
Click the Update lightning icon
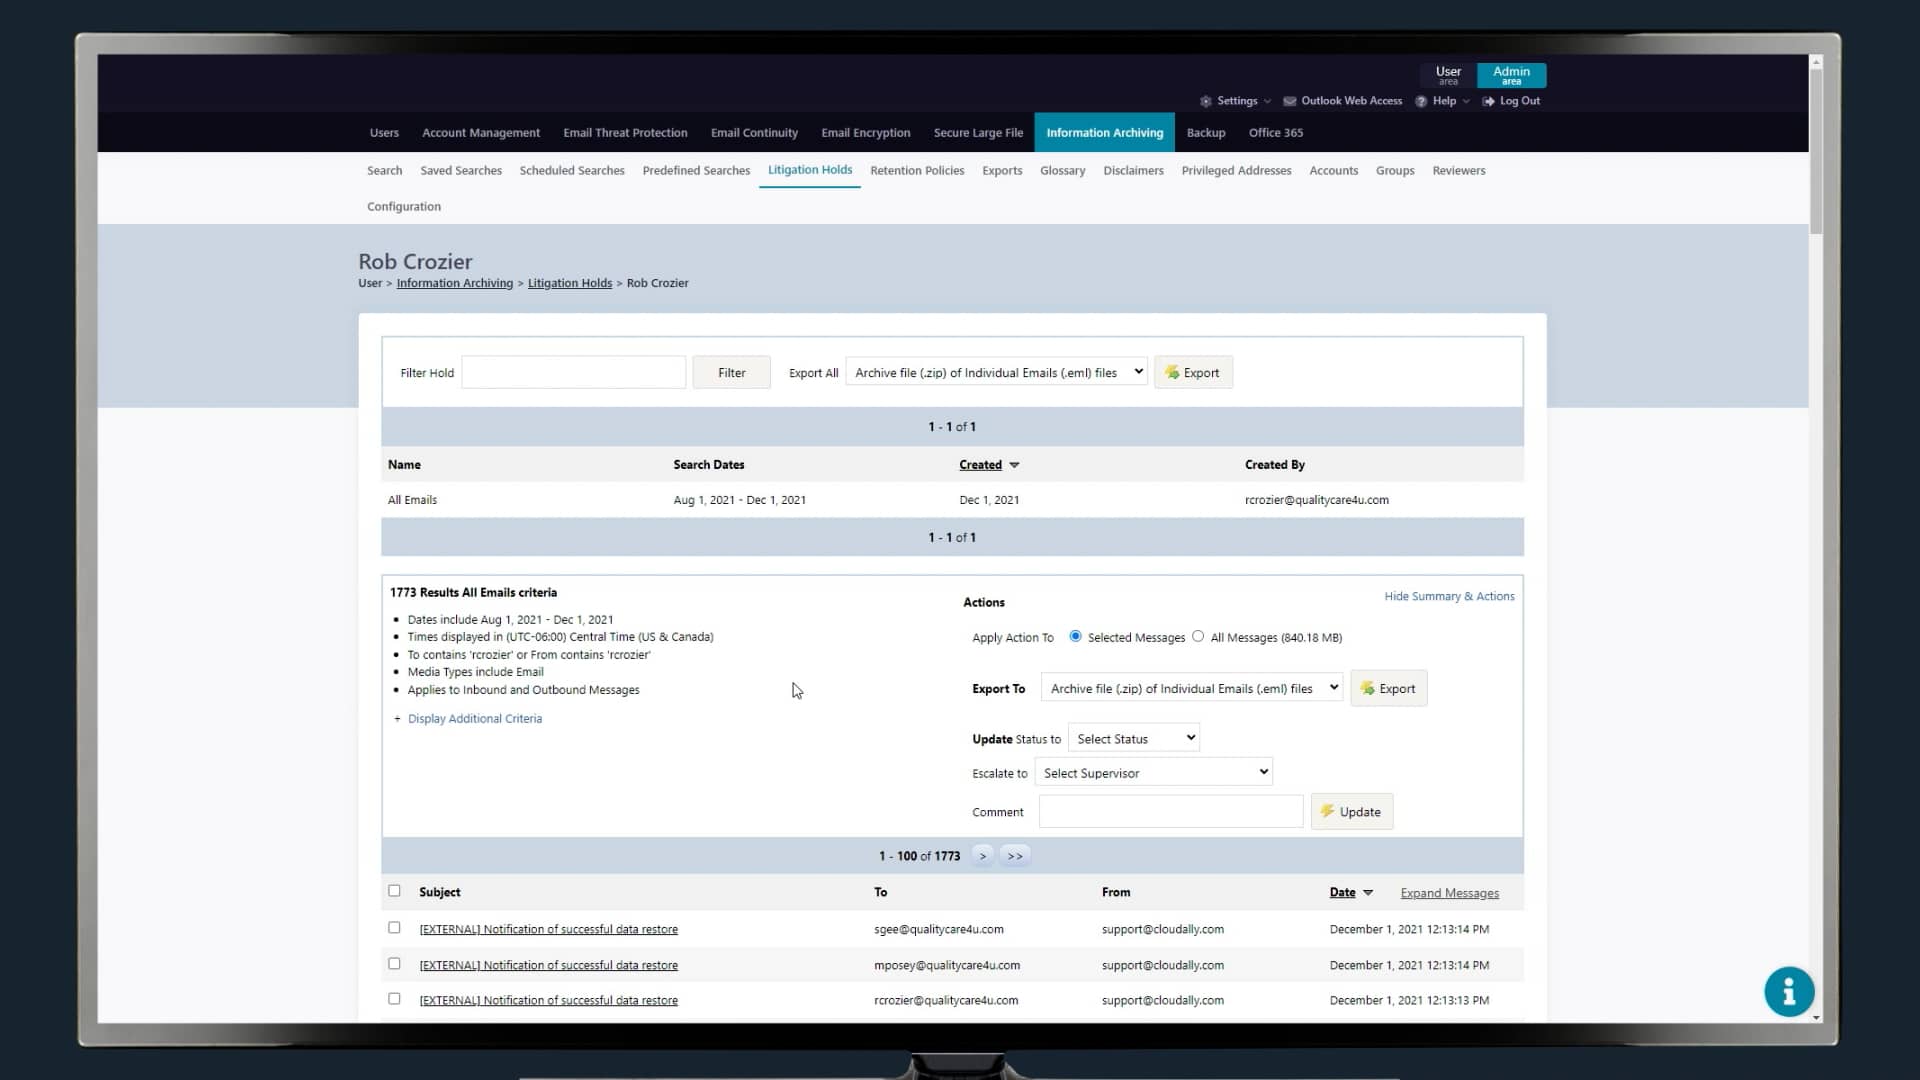coord(1328,811)
